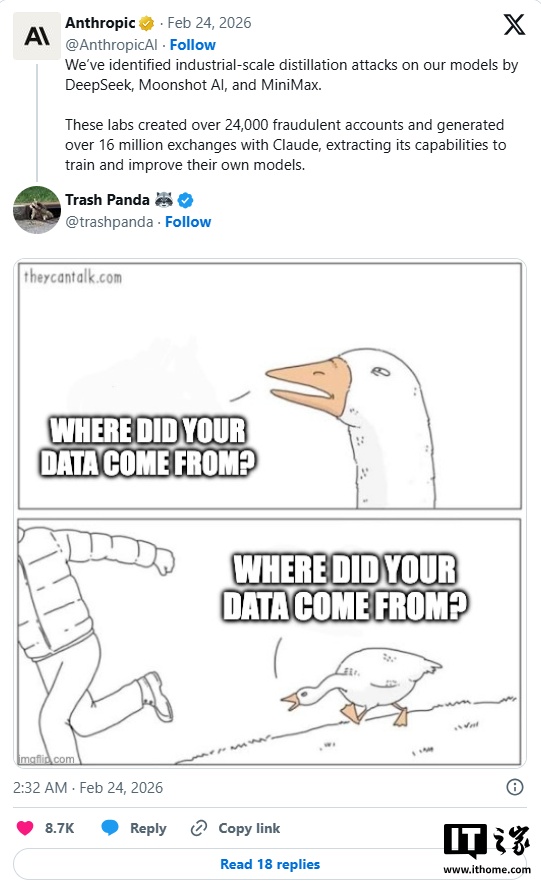Viewport: 541px width, 882px height.
Task: Click the Reply label
Action: 148,828
